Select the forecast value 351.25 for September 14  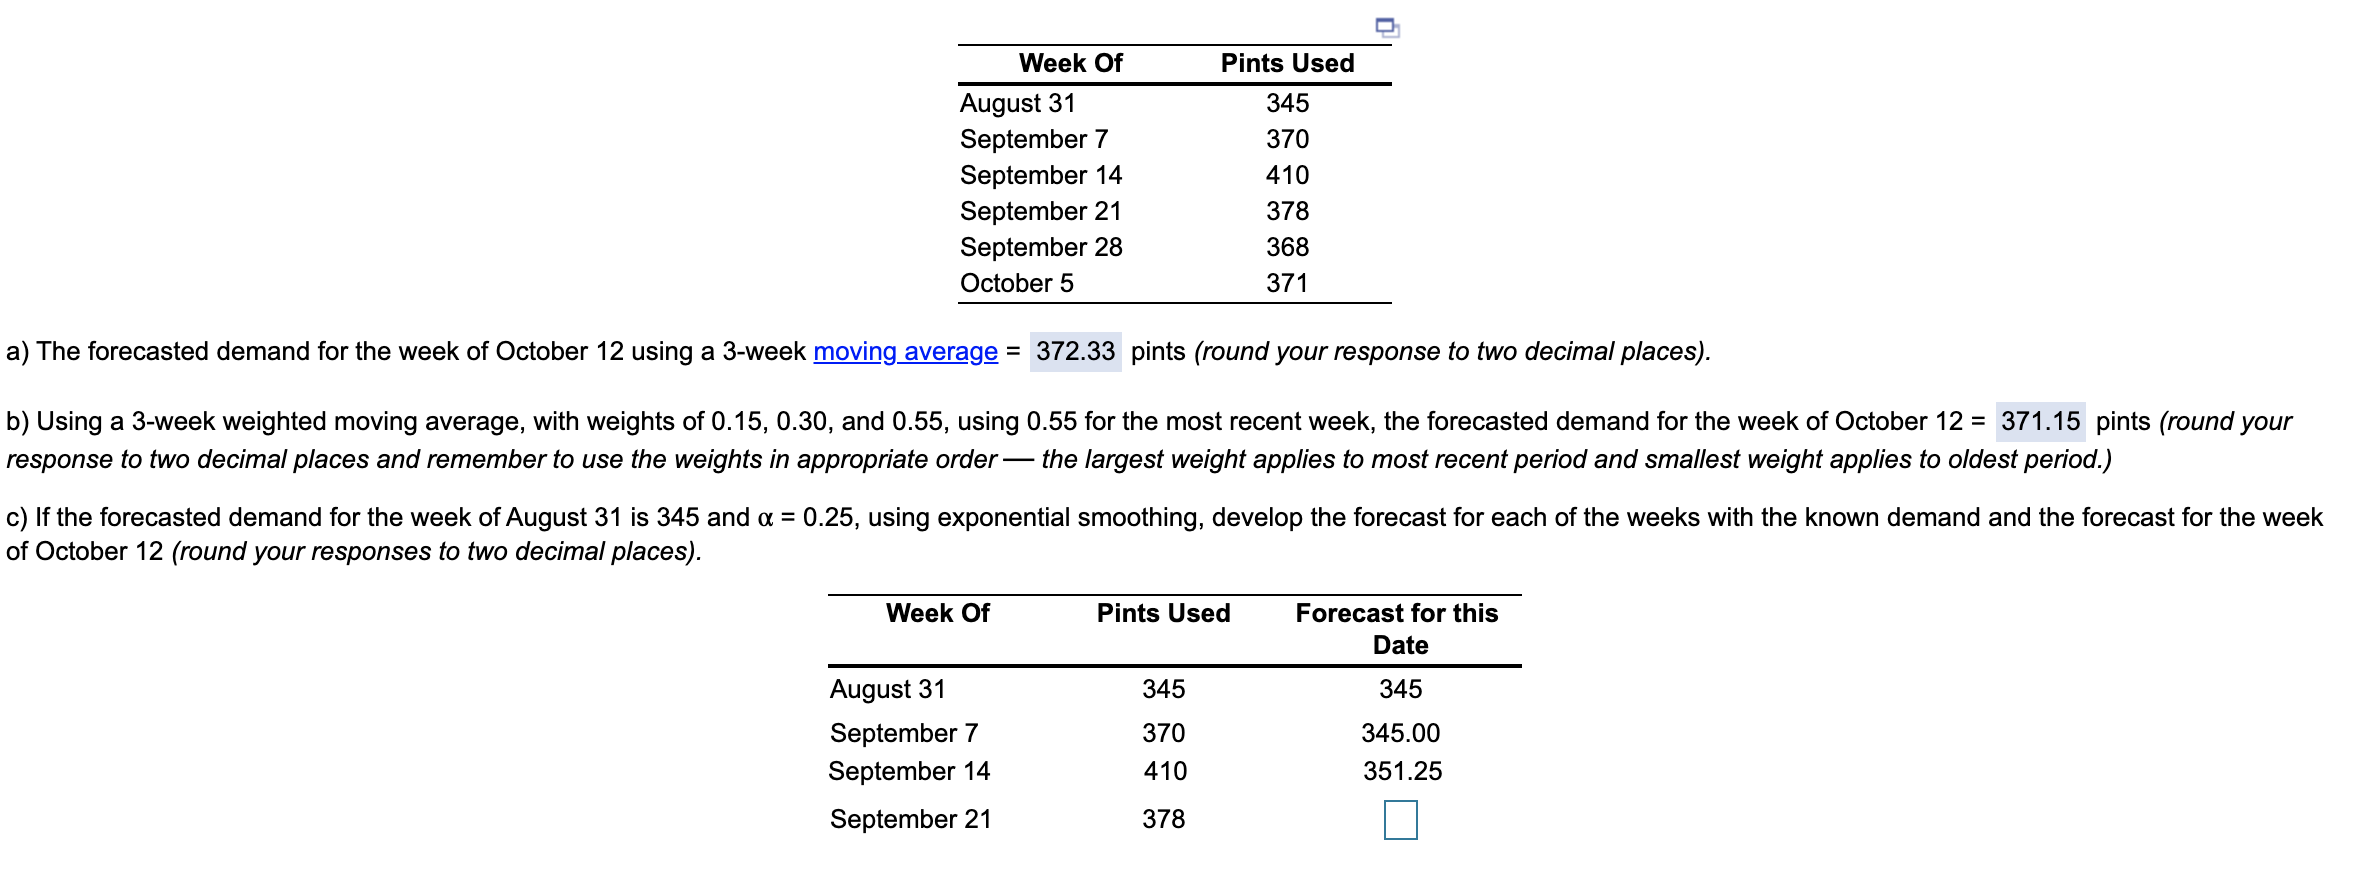1403,770
